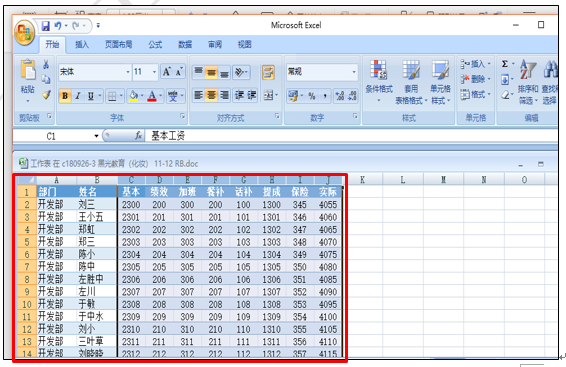Apply the red font color
The image size is (566, 367).
coord(152,96)
